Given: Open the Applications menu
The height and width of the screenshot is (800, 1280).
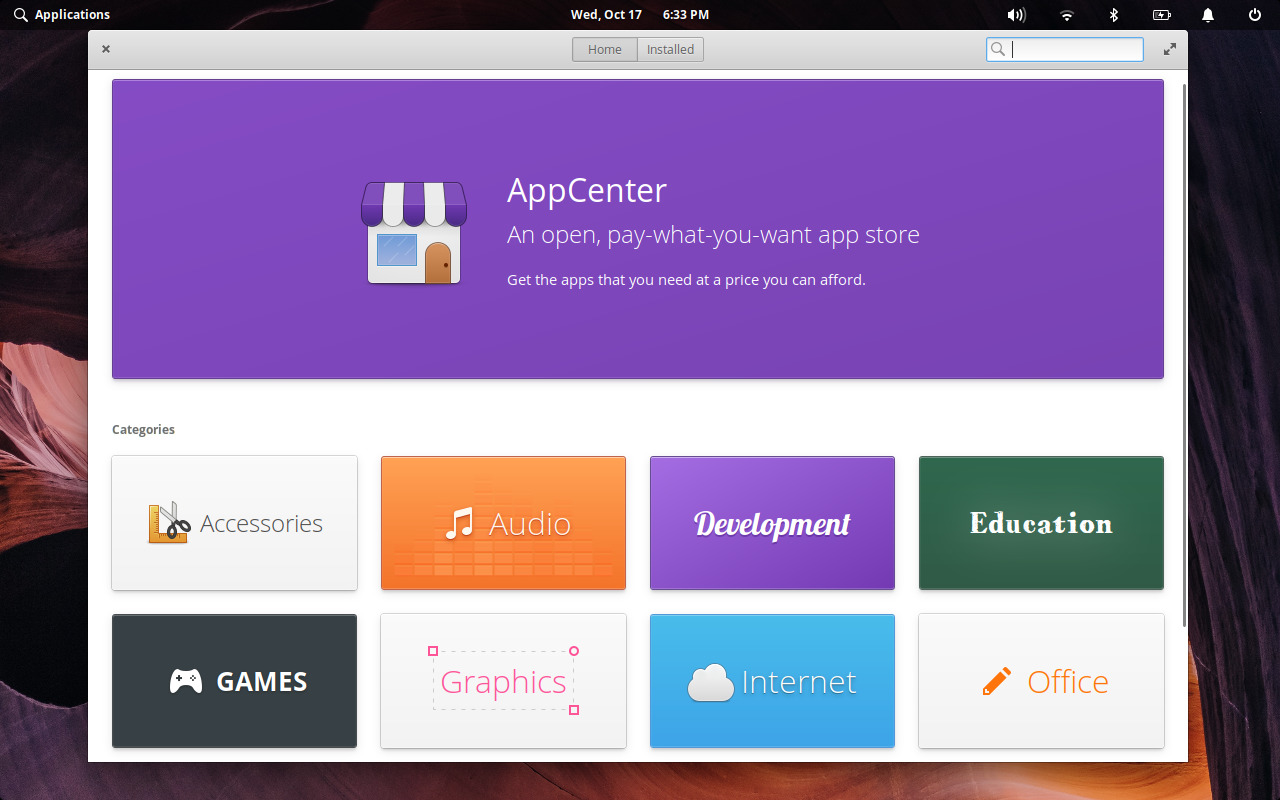Looking at the screenshot, I should coord(62,14).
